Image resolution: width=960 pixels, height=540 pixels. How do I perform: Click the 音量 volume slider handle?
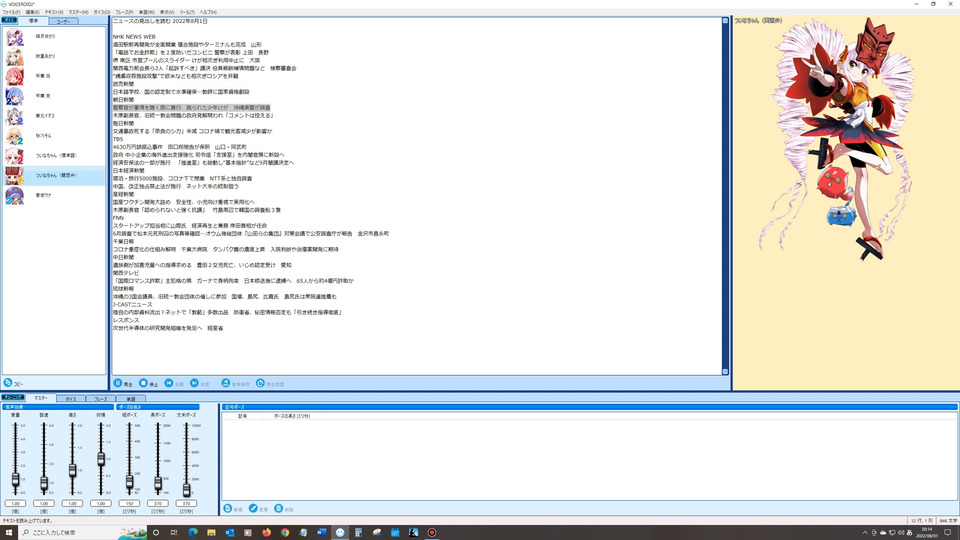click(15, 481)
